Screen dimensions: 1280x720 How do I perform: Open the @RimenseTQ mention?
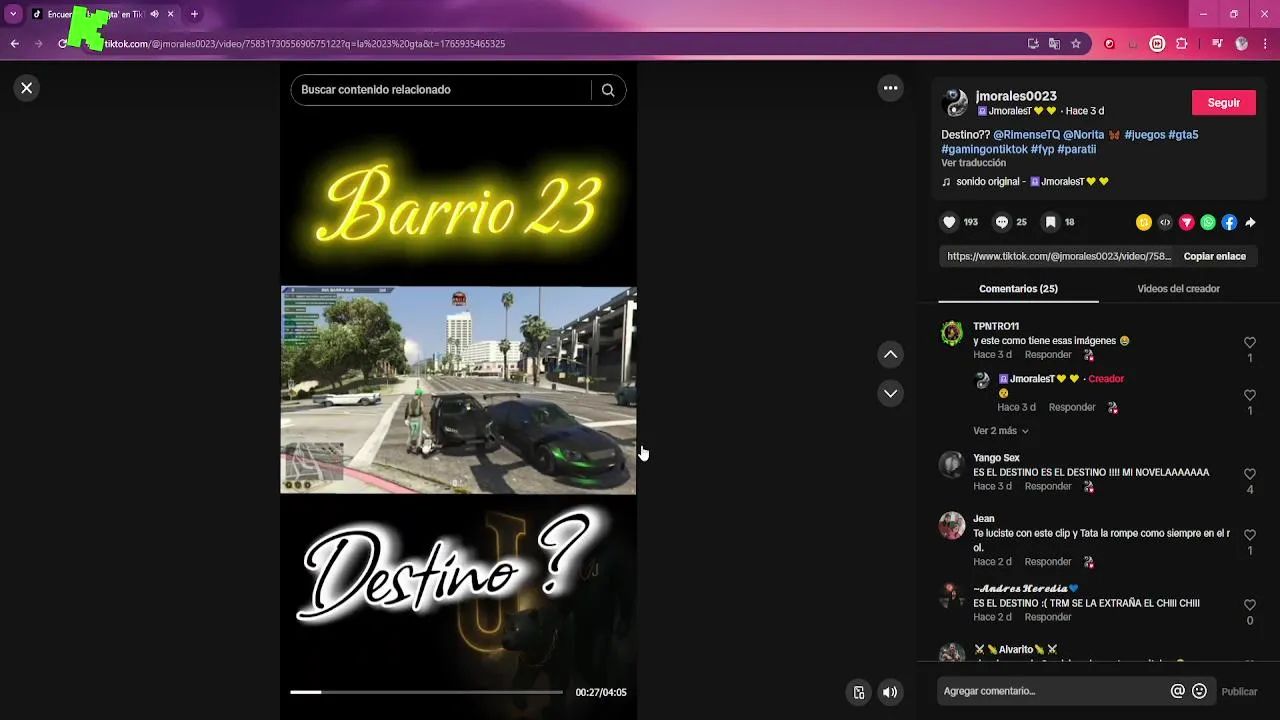(1026, 134)
